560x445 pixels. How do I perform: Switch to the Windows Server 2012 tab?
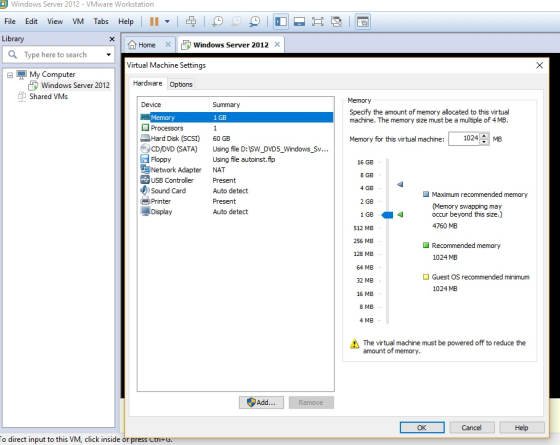click(230, 45)
